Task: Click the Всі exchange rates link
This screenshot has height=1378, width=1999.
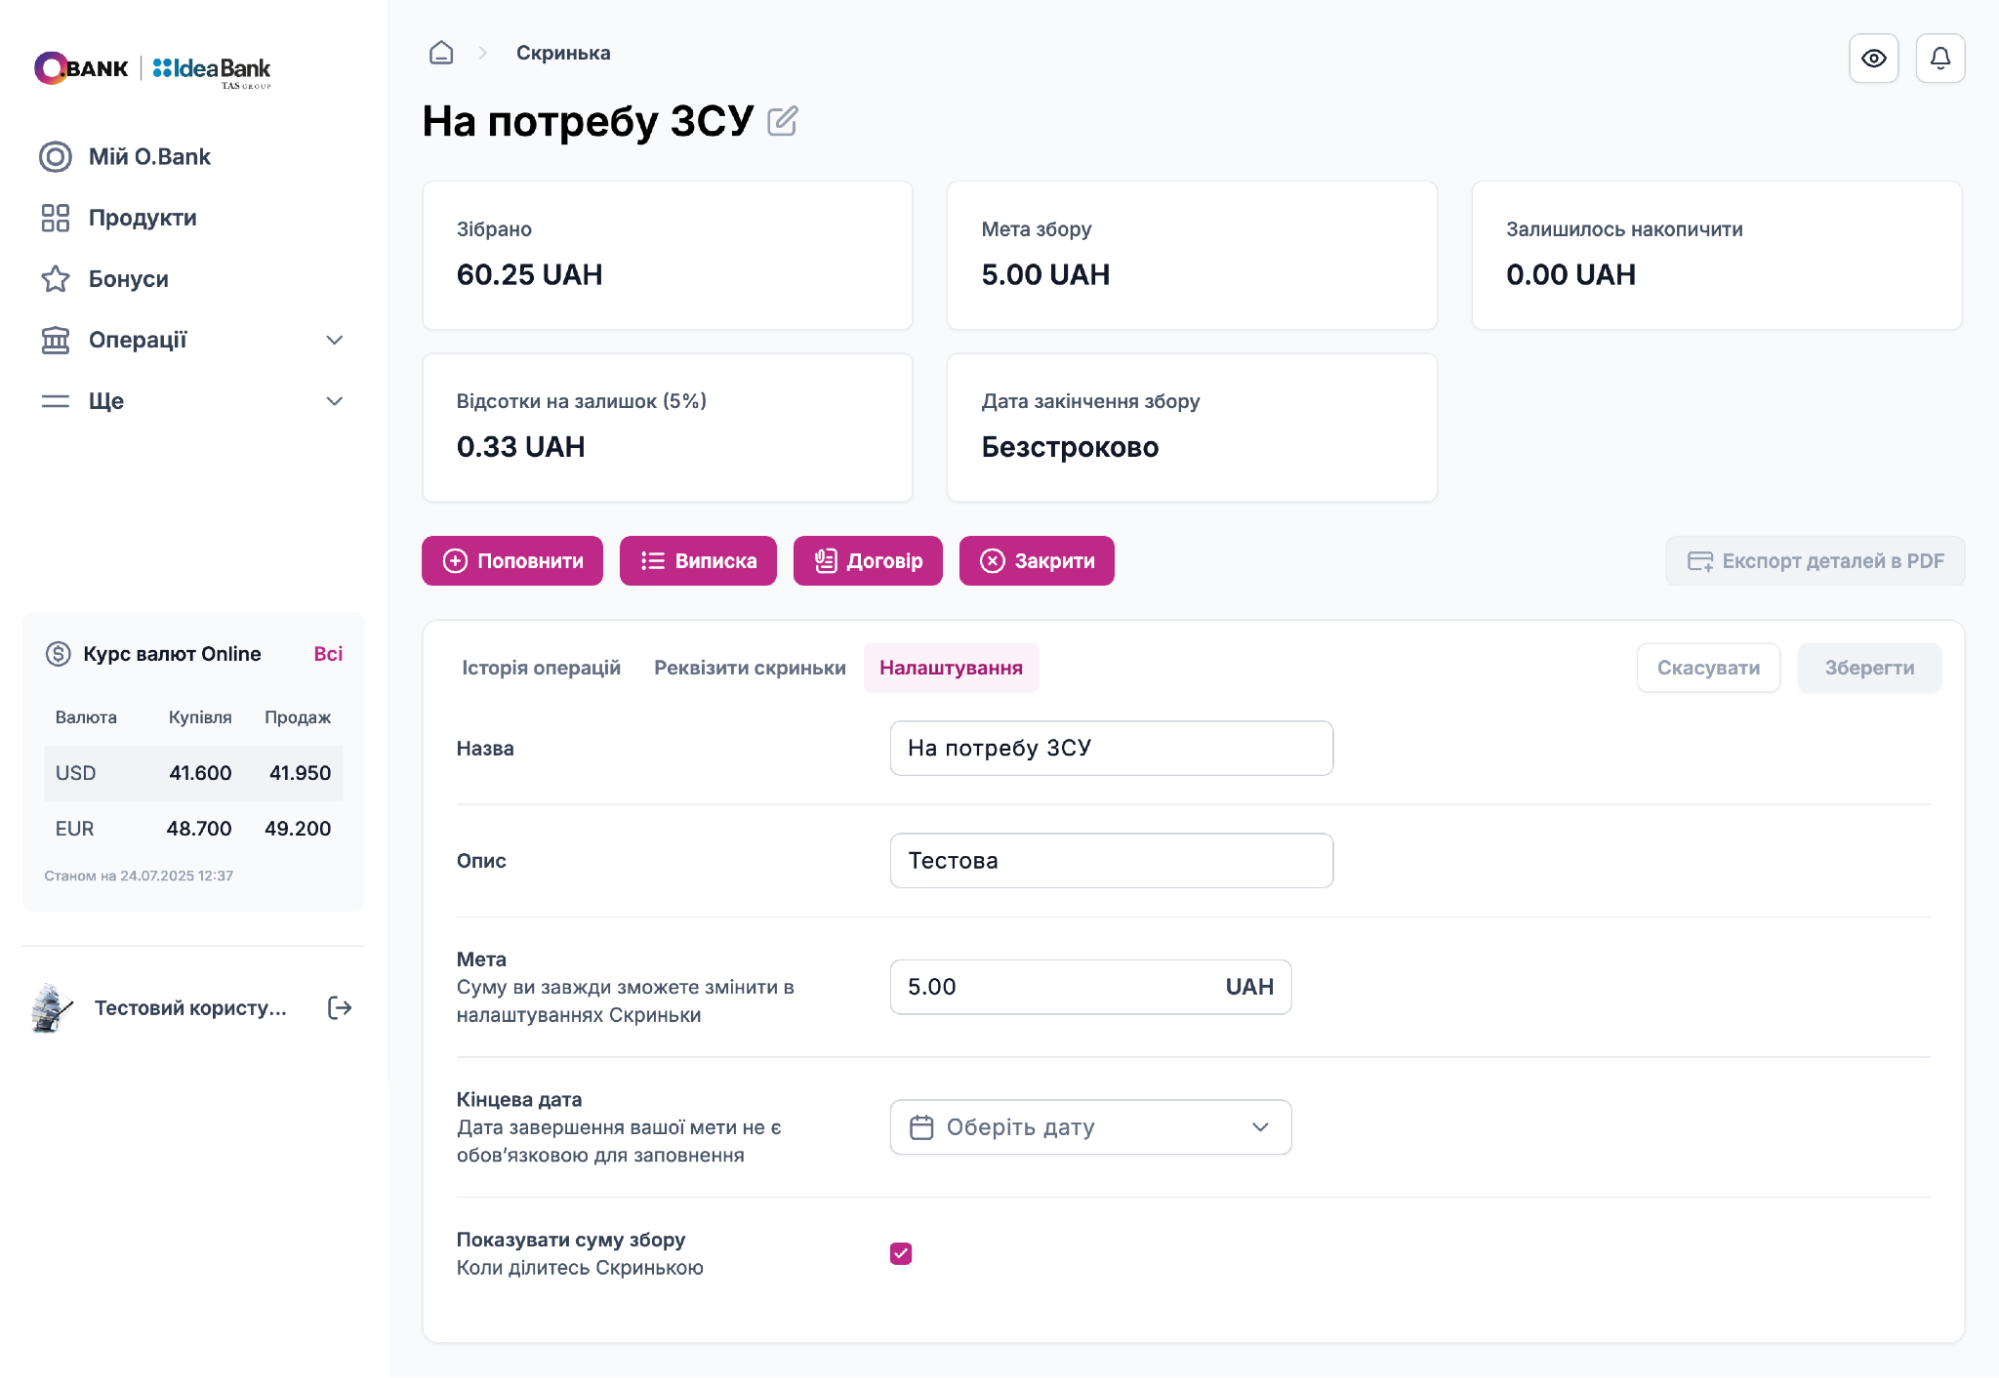Action: [x=328, y=654]
